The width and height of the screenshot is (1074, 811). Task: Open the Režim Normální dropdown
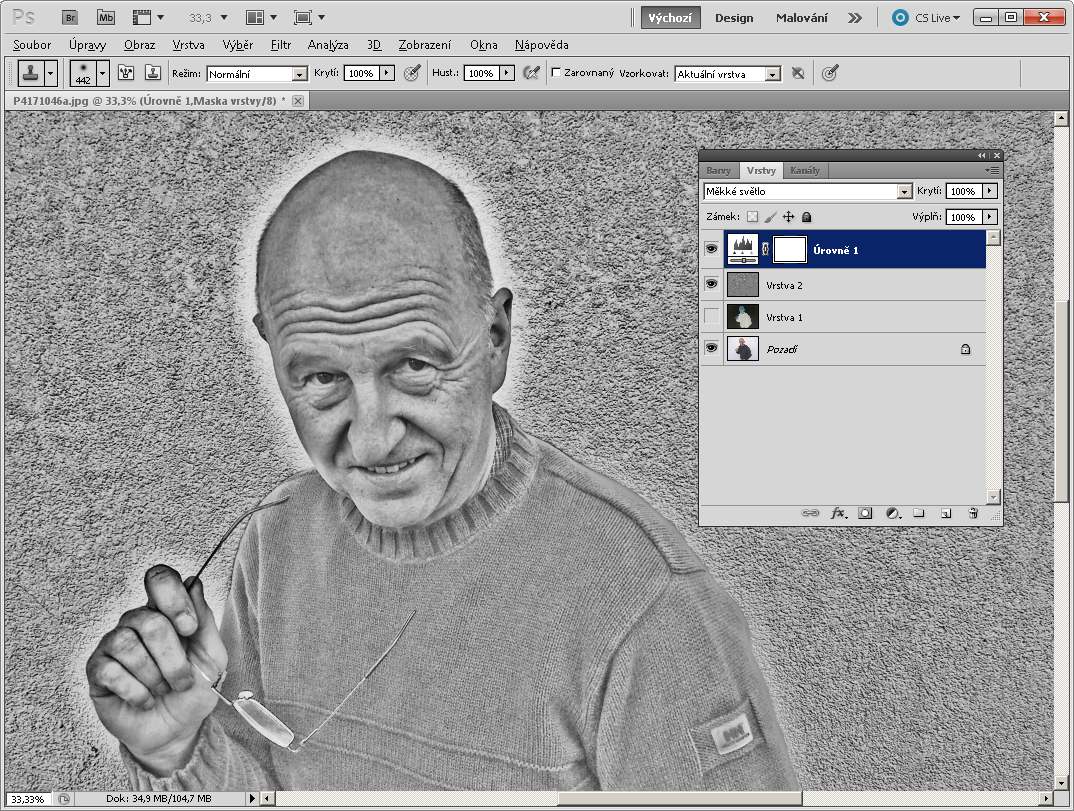[299, 74]
